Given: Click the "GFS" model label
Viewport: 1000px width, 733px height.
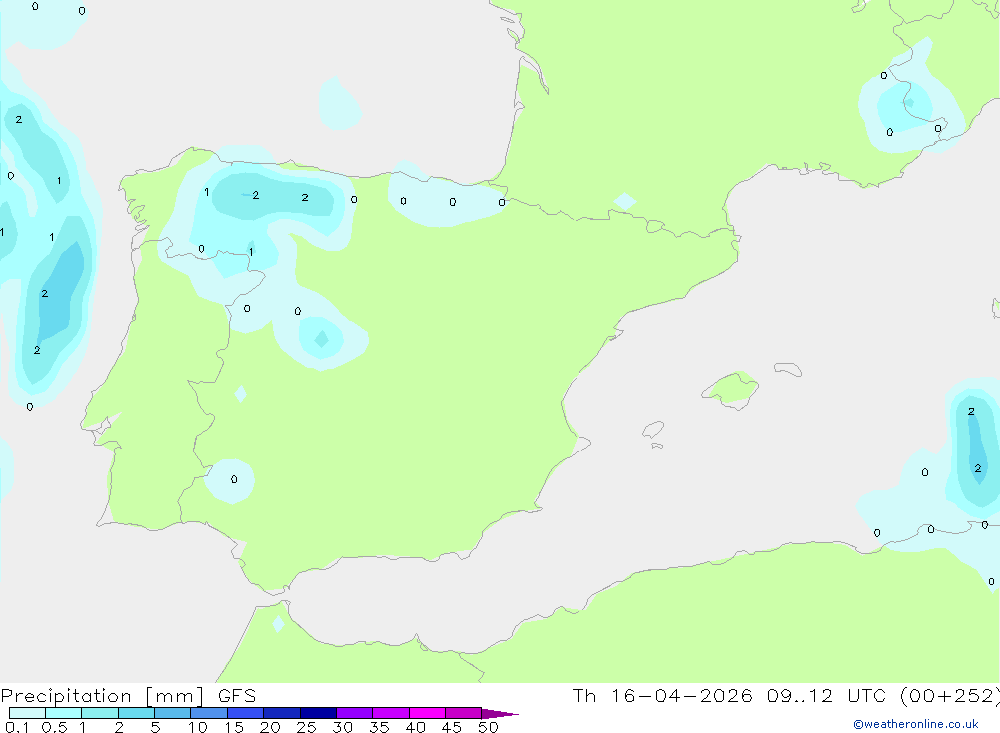Looking at the screenshot, I should [x=237, y=696].
